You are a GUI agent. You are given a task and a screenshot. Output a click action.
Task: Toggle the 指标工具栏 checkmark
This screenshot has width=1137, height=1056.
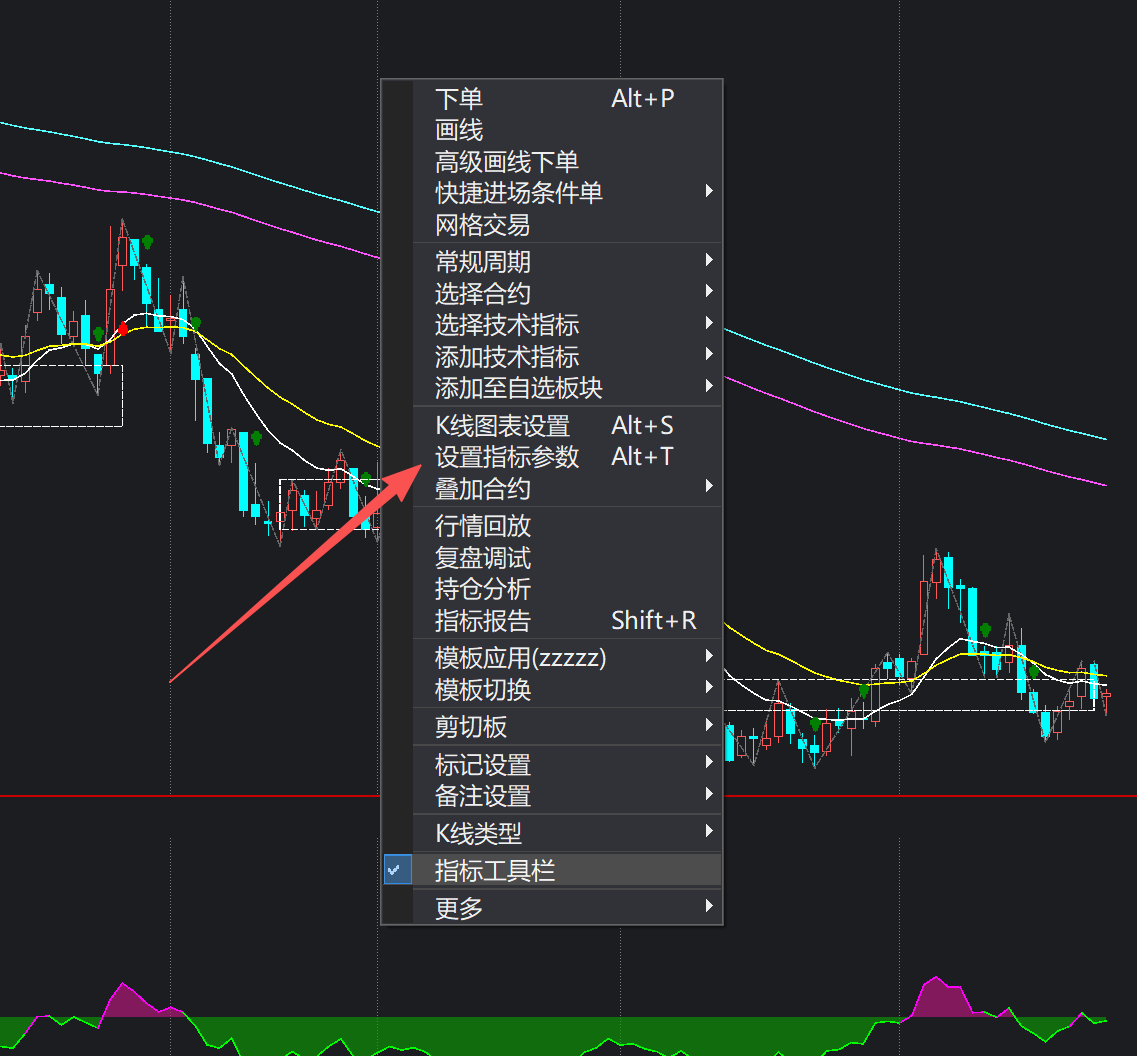[396, 870]
